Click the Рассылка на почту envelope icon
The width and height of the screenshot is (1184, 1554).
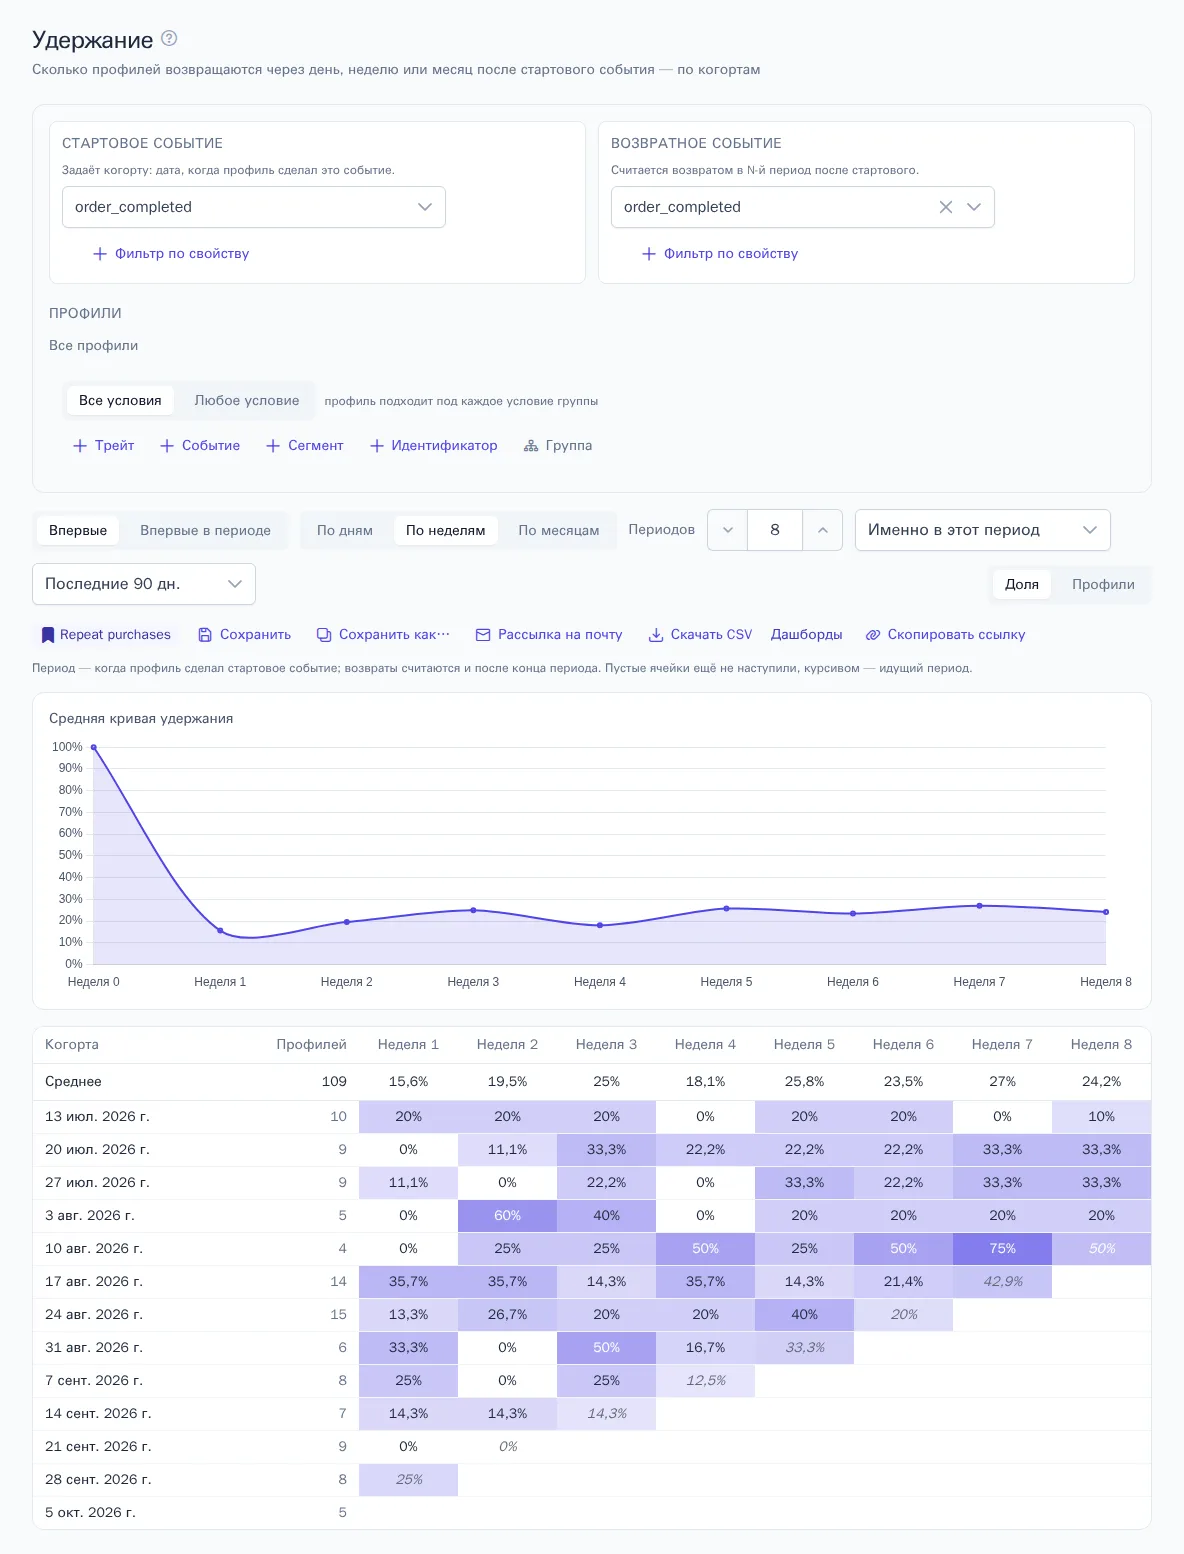pyautogui.click(x=483, y=635)
